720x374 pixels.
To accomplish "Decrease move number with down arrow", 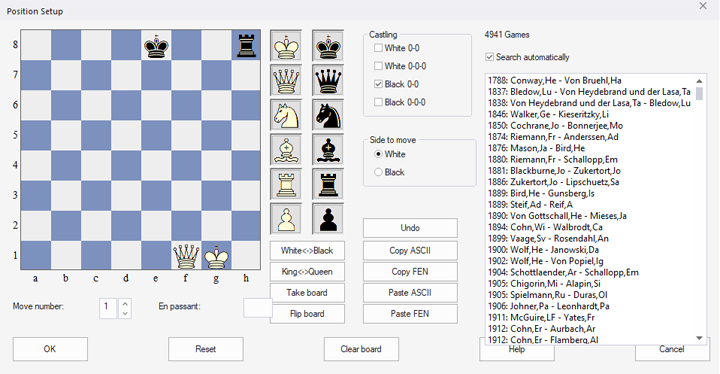I will 125,314.
